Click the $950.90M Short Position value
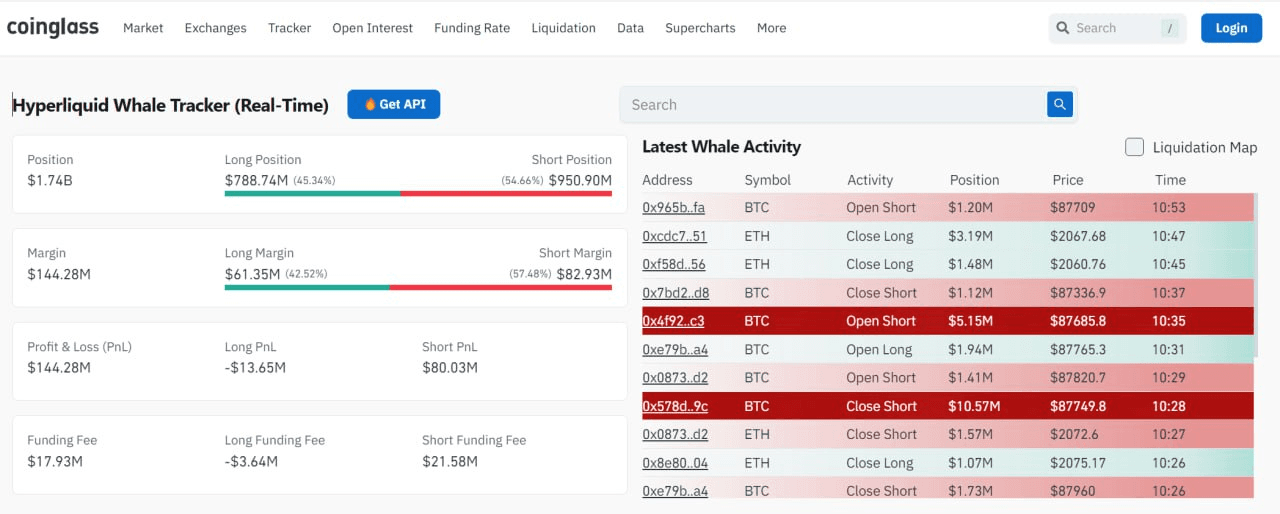Viewport: 1280px width, 514px height. point(580,180)
